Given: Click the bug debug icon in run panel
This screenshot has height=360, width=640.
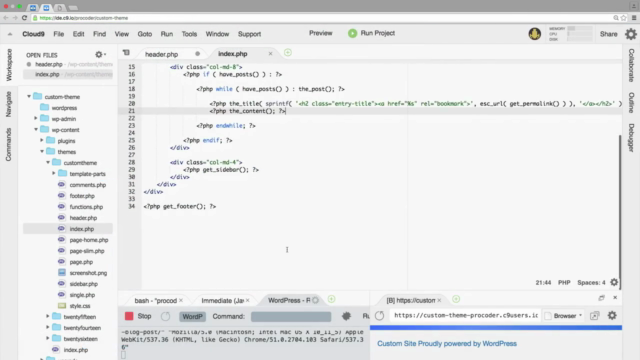Looking at the screenshot, I should [346, 316].
